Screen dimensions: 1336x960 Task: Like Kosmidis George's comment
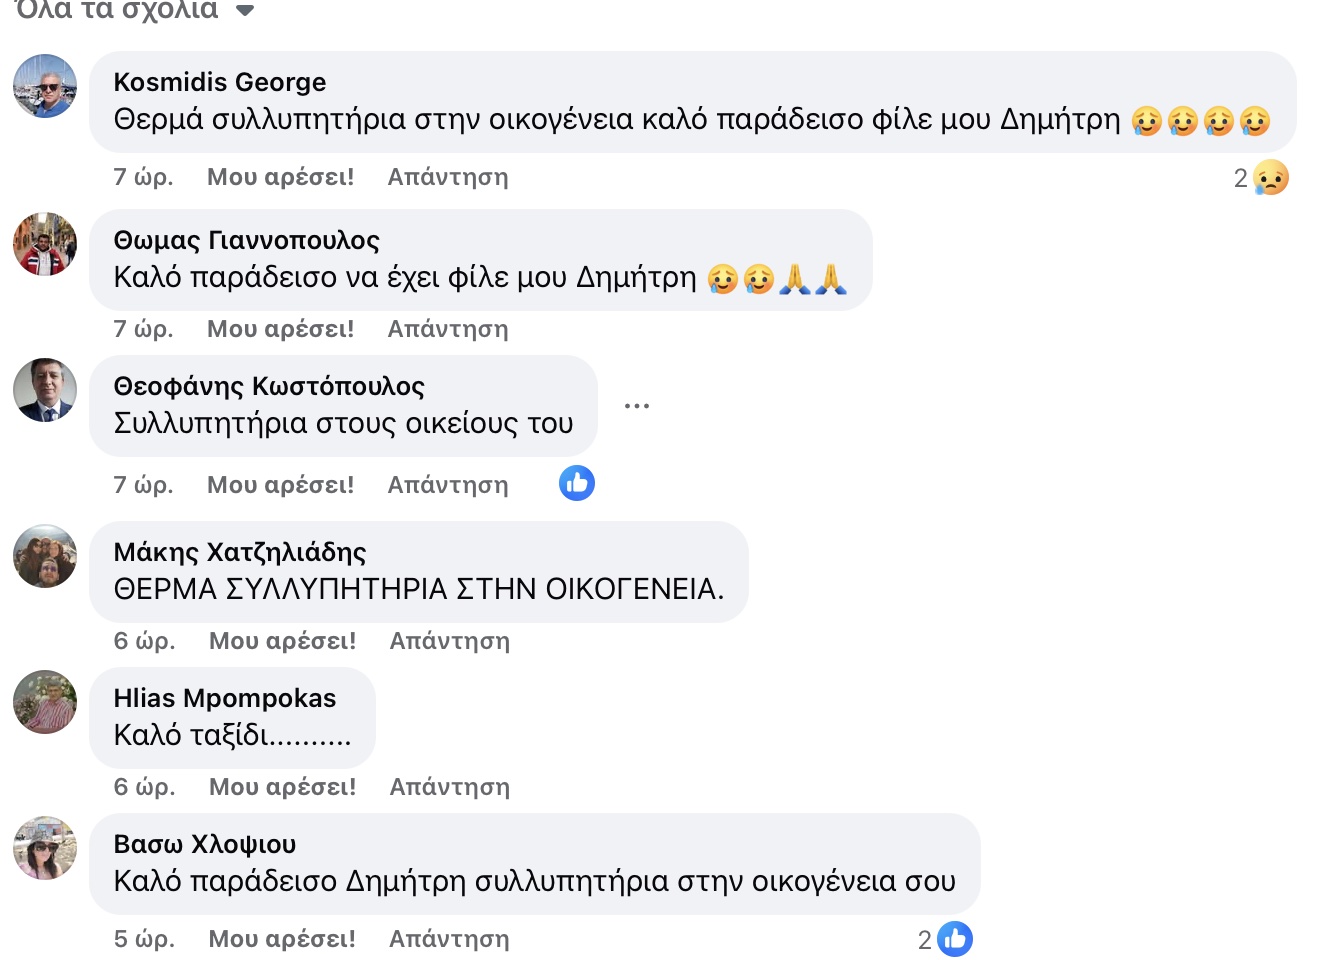click(280, 177)
